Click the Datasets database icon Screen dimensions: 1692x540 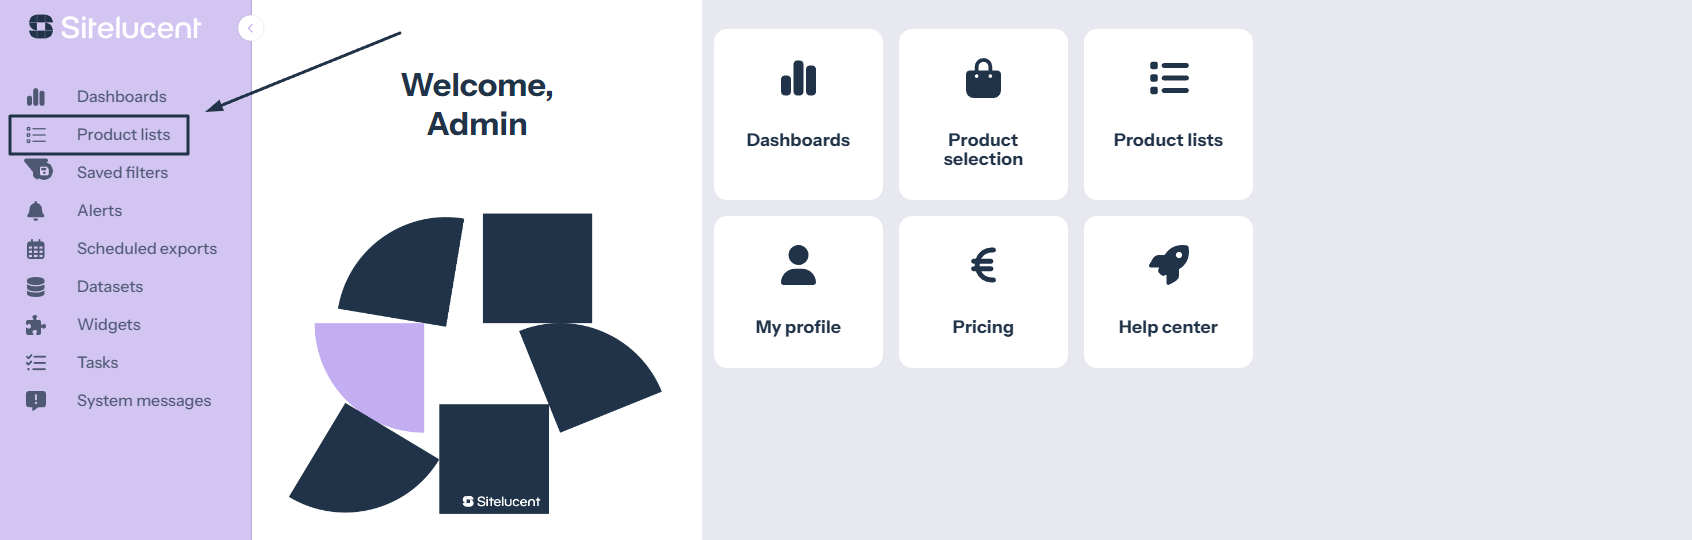[x=36, y=287]
